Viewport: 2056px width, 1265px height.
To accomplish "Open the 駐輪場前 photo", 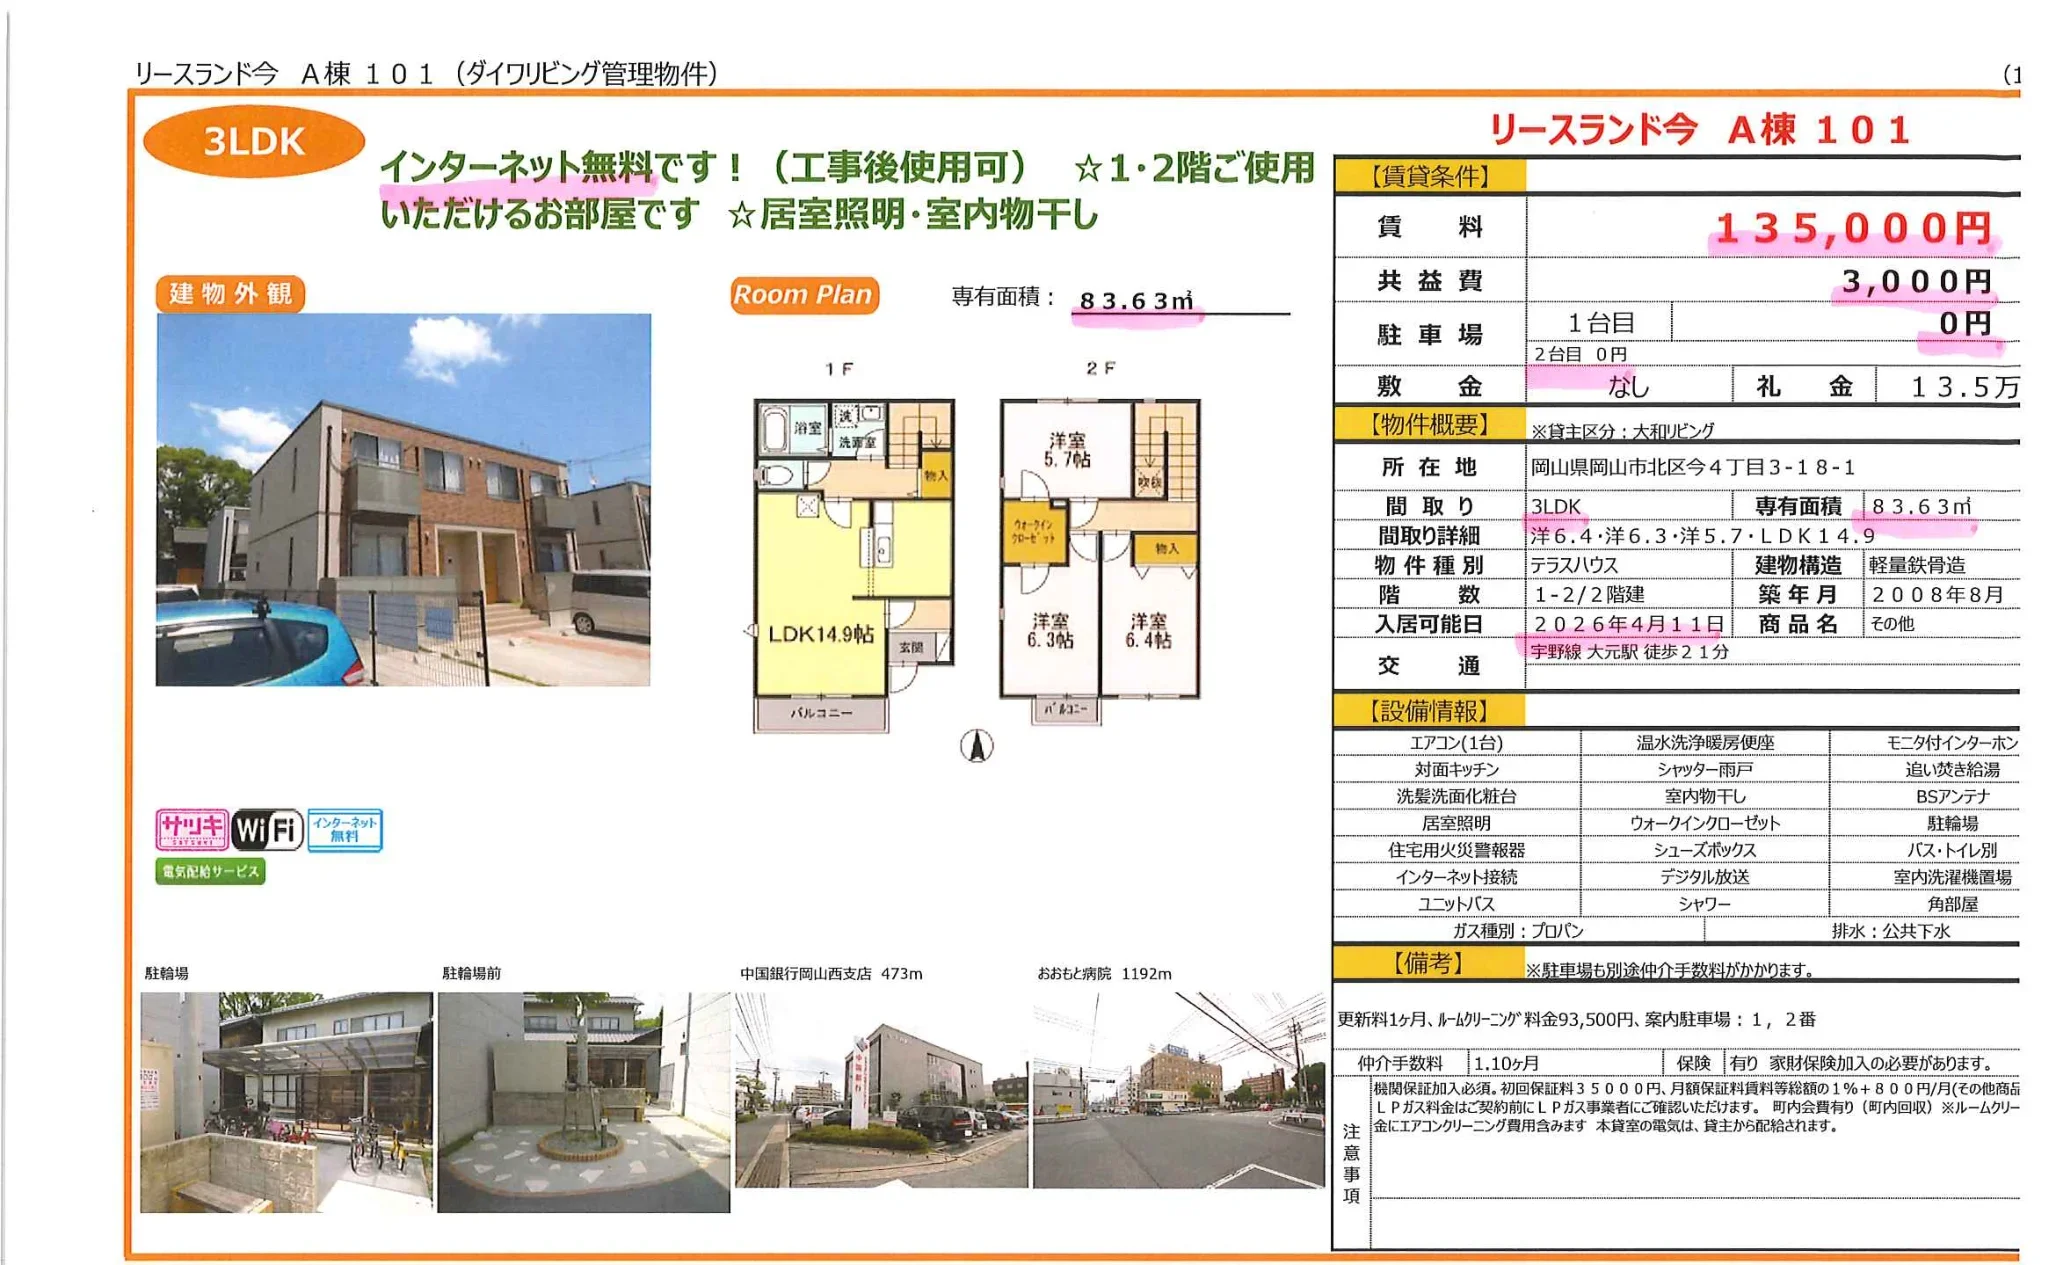I will pyautogui.click(x=583, y=1101).
